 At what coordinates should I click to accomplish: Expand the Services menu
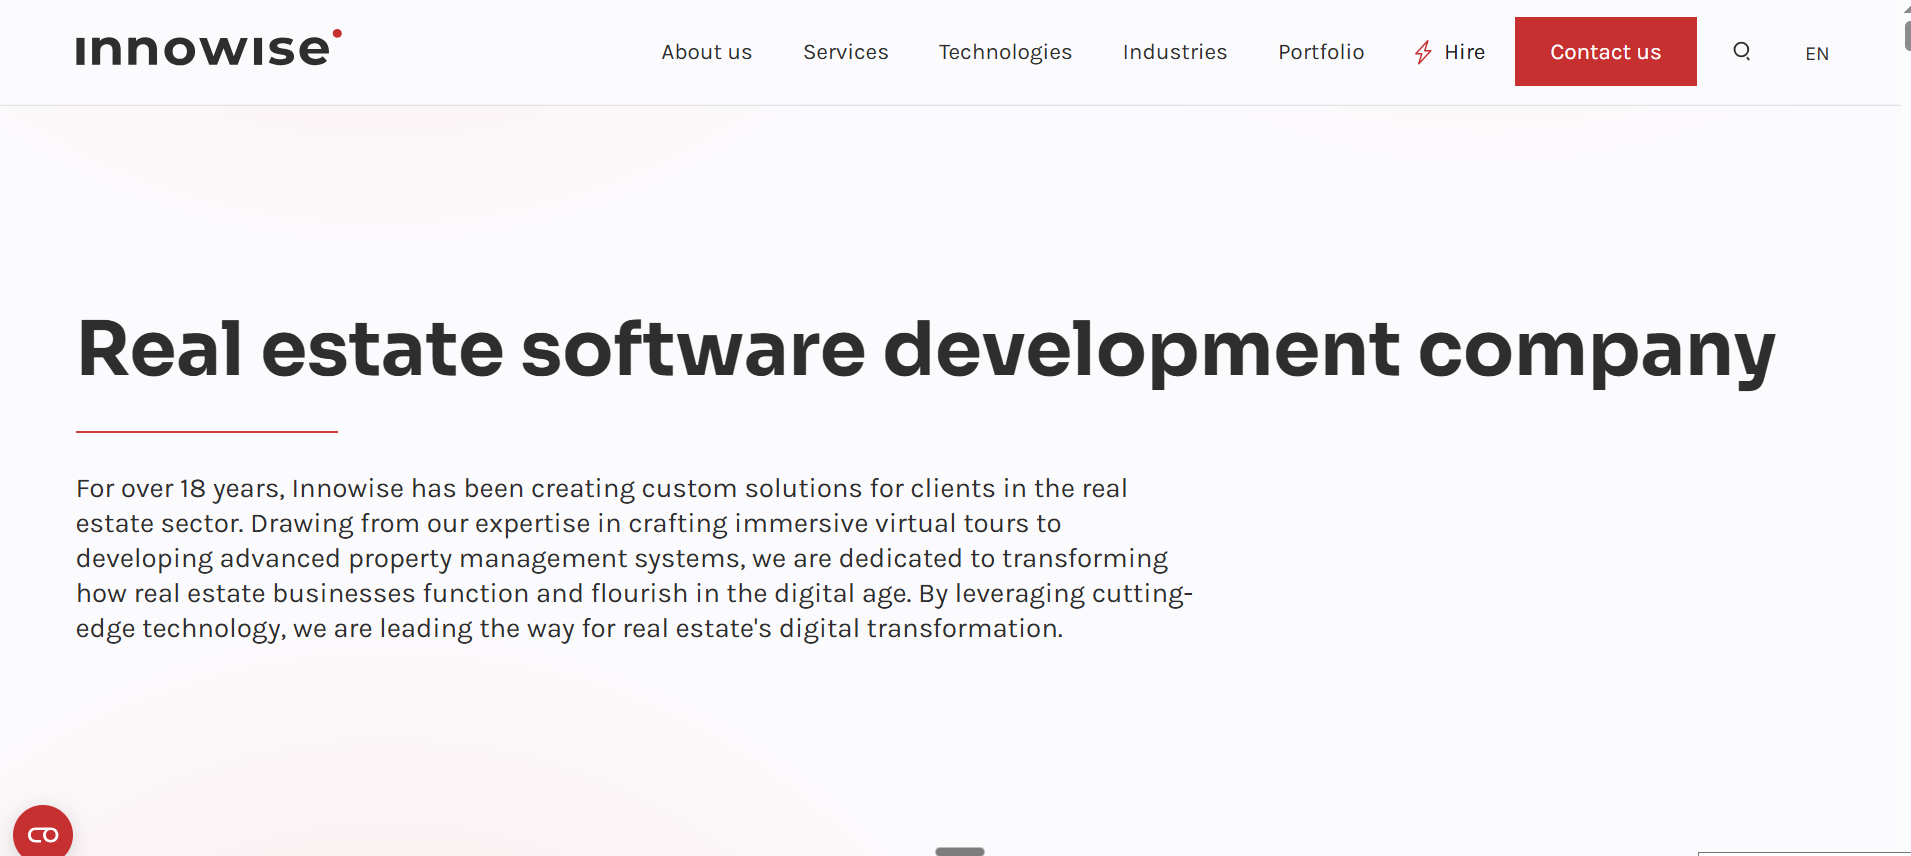click(x=845, y=52)
